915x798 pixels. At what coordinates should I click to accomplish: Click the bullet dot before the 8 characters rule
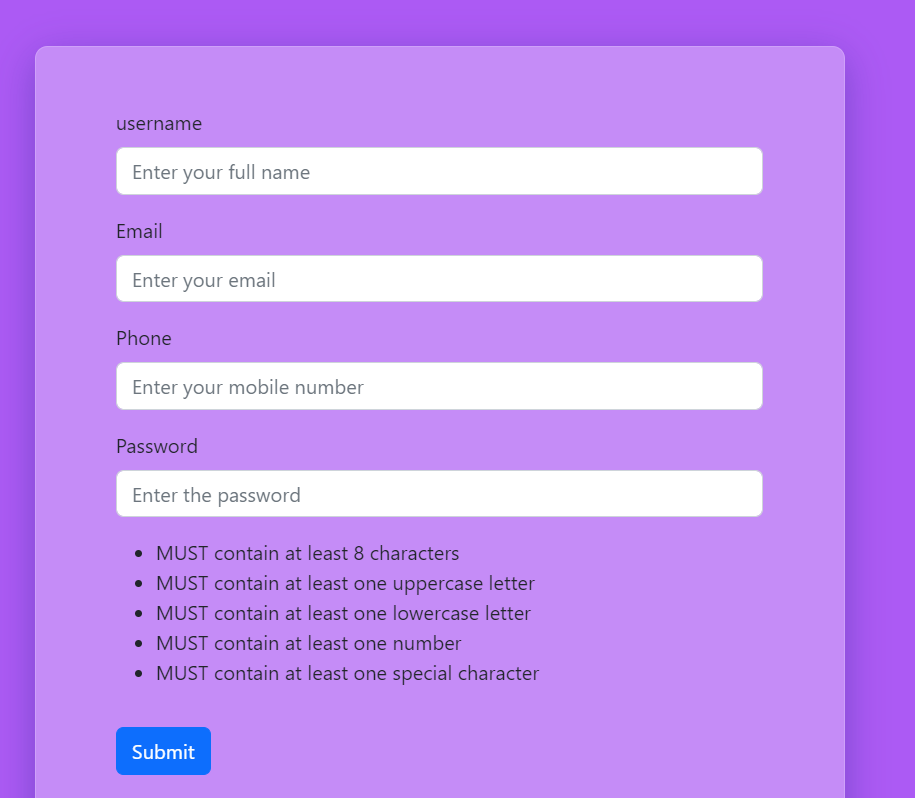point(138,554)
